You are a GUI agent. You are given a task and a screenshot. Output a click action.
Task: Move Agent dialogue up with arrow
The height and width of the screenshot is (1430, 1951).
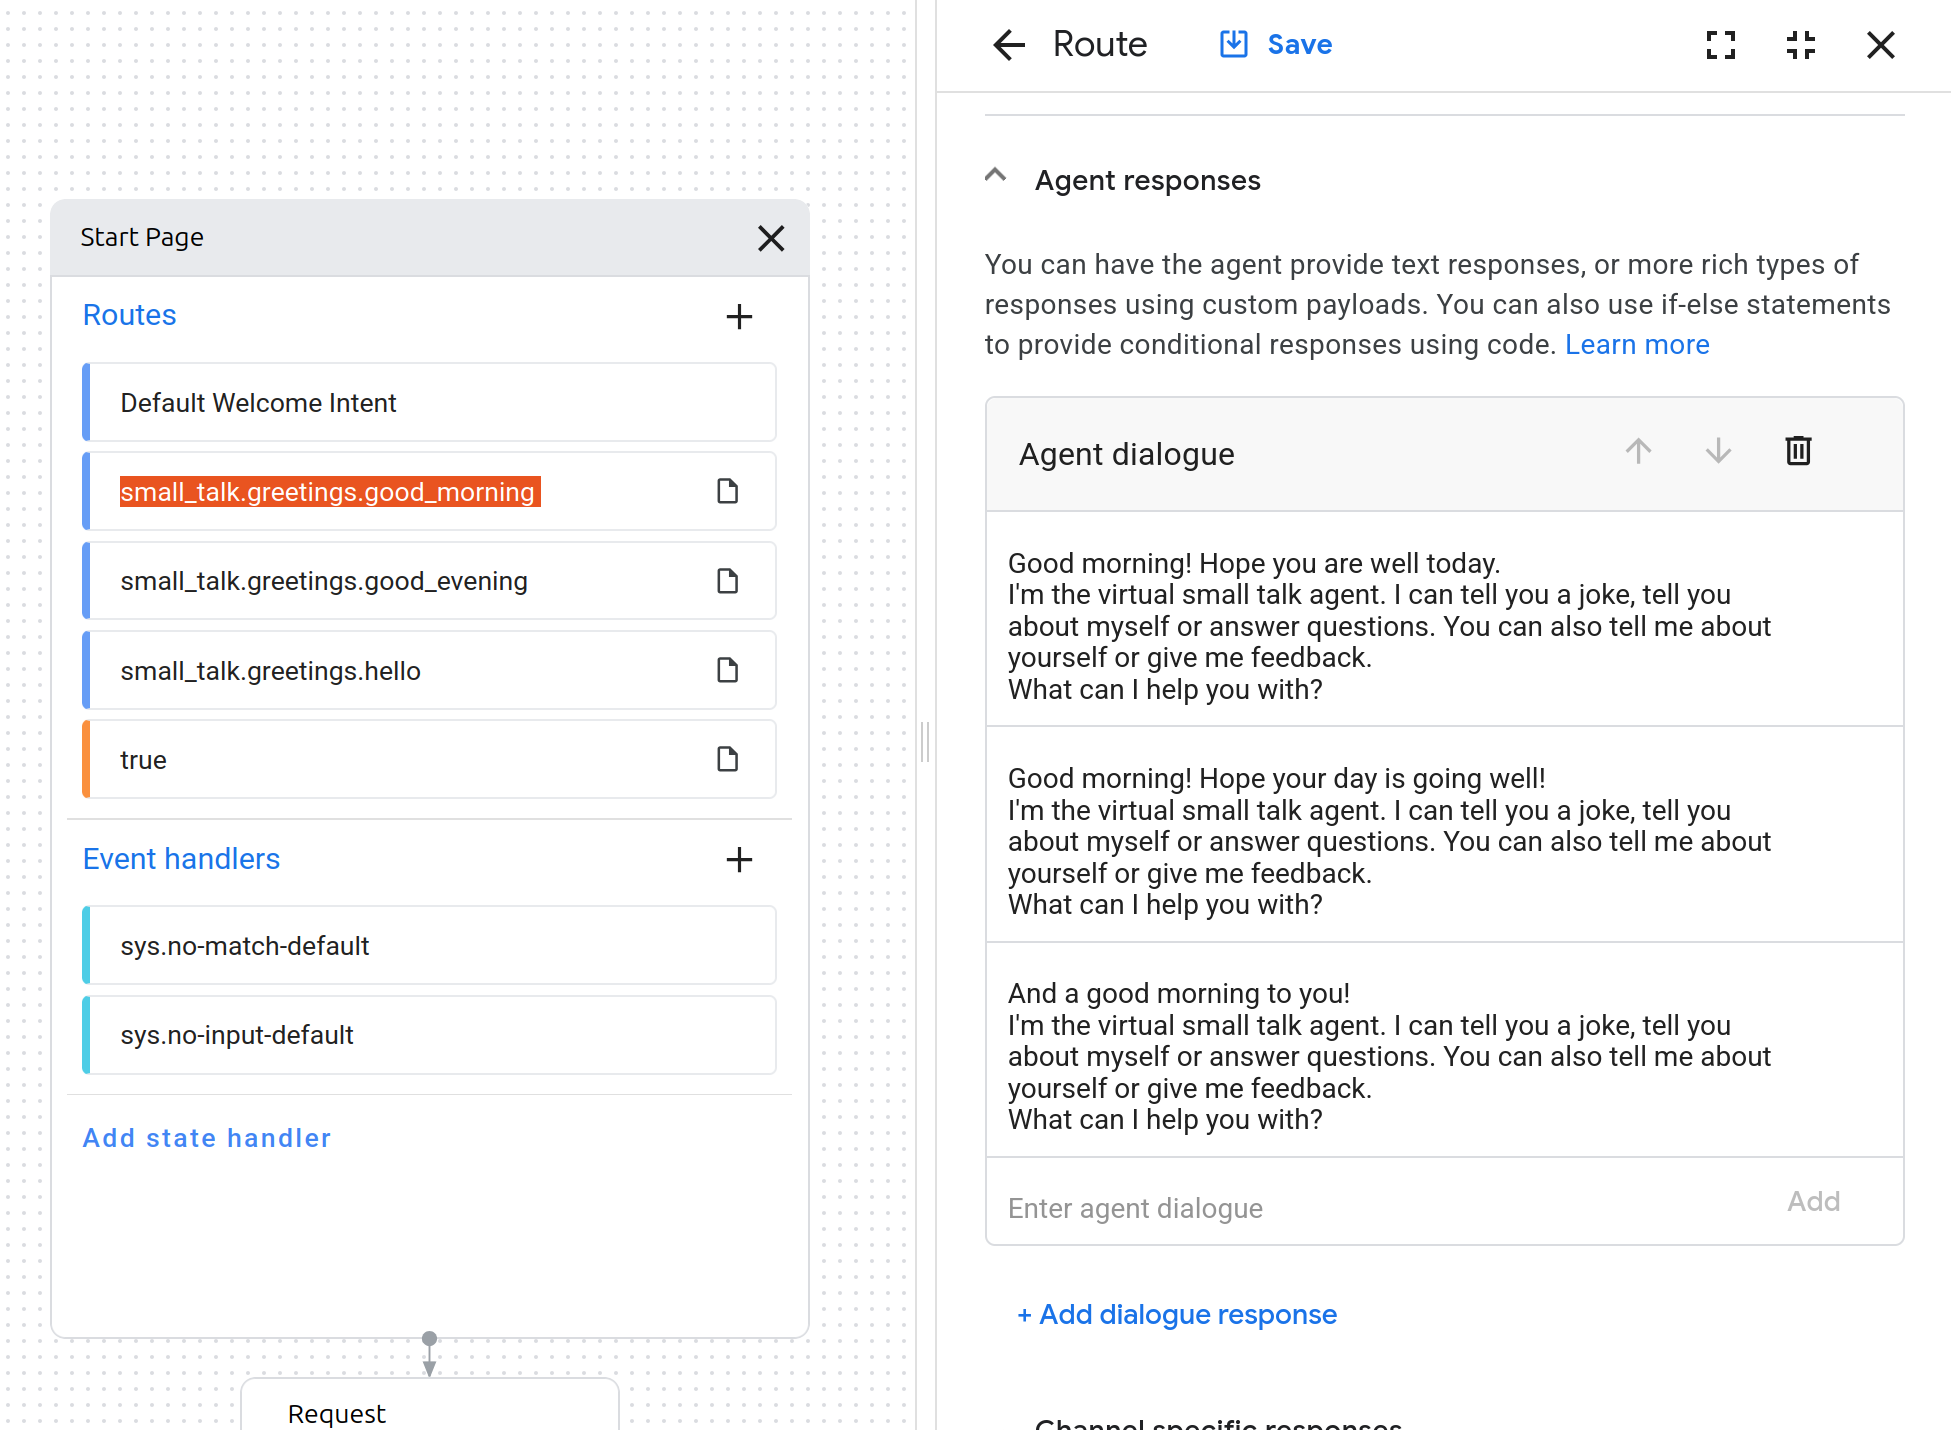click(1638, 451)
